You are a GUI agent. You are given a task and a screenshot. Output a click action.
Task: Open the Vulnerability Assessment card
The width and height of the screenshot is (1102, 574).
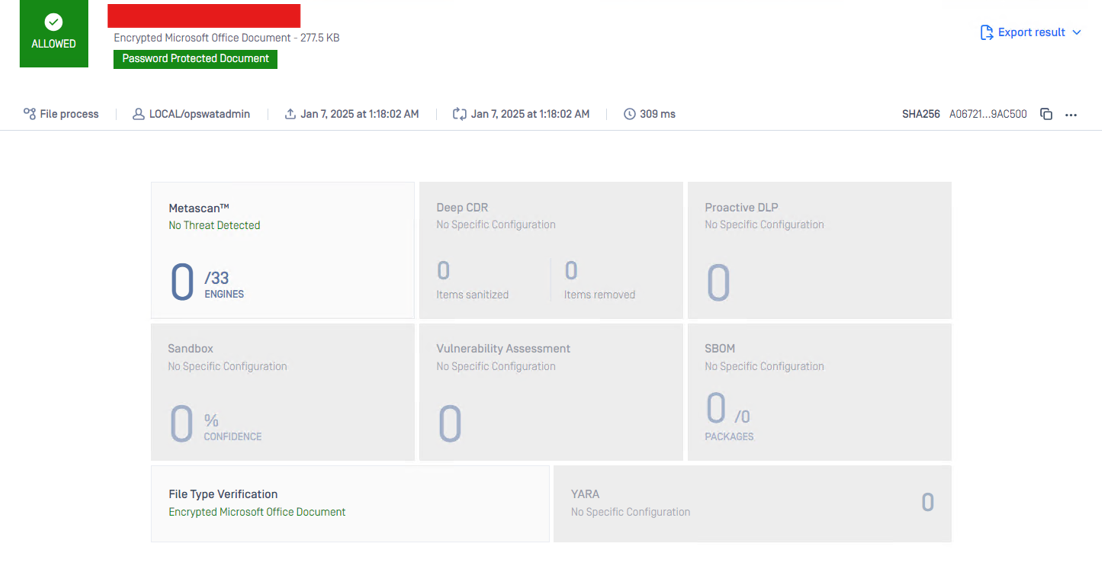click(x=551, y=392)
